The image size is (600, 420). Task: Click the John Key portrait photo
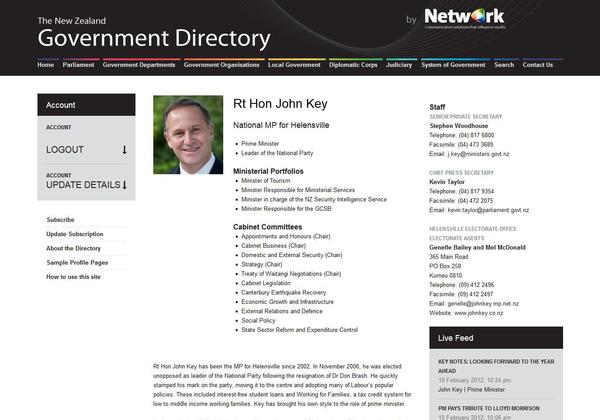[188, 135]
